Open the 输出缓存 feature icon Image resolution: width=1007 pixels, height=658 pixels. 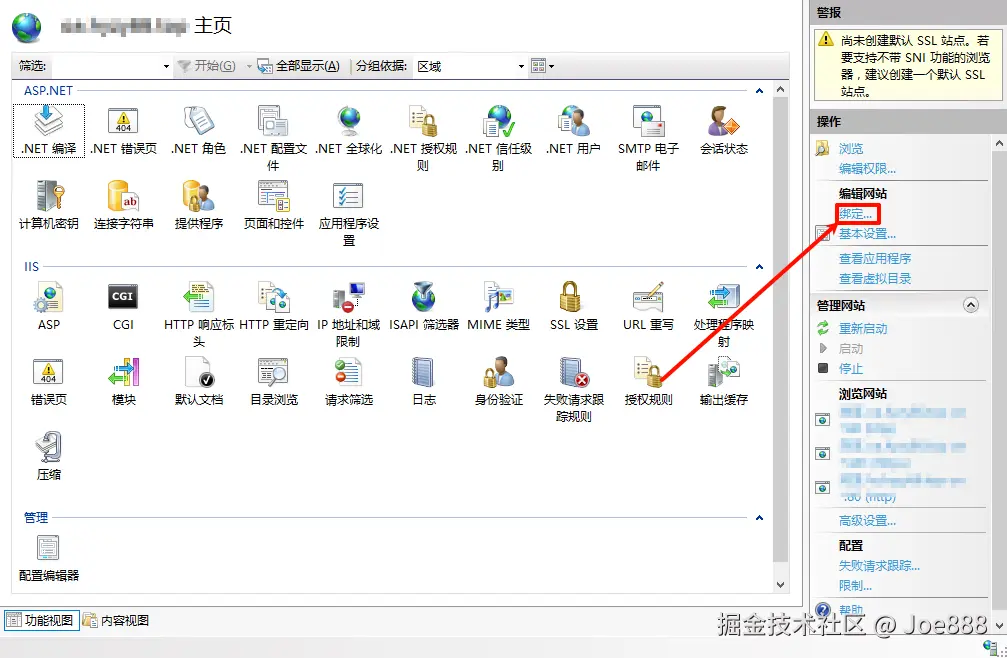click(724, 372)
